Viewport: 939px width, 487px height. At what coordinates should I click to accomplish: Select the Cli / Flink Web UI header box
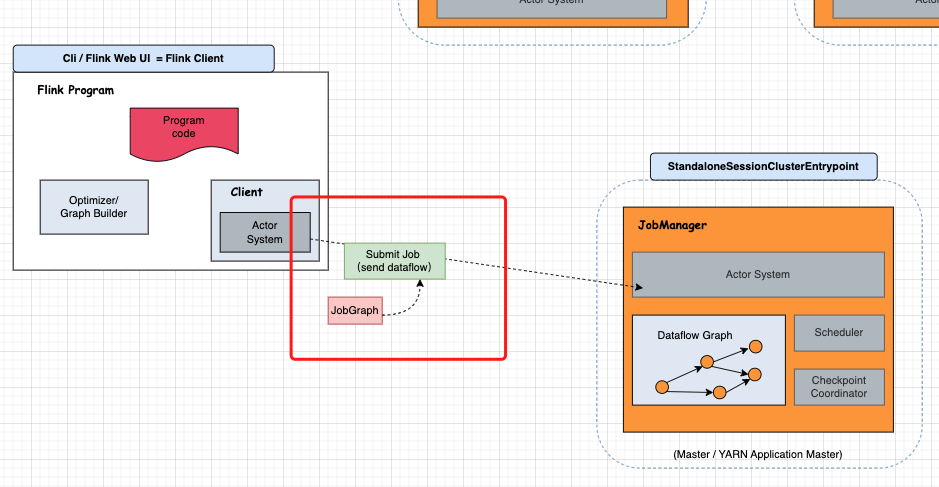[x=144, y=59]
